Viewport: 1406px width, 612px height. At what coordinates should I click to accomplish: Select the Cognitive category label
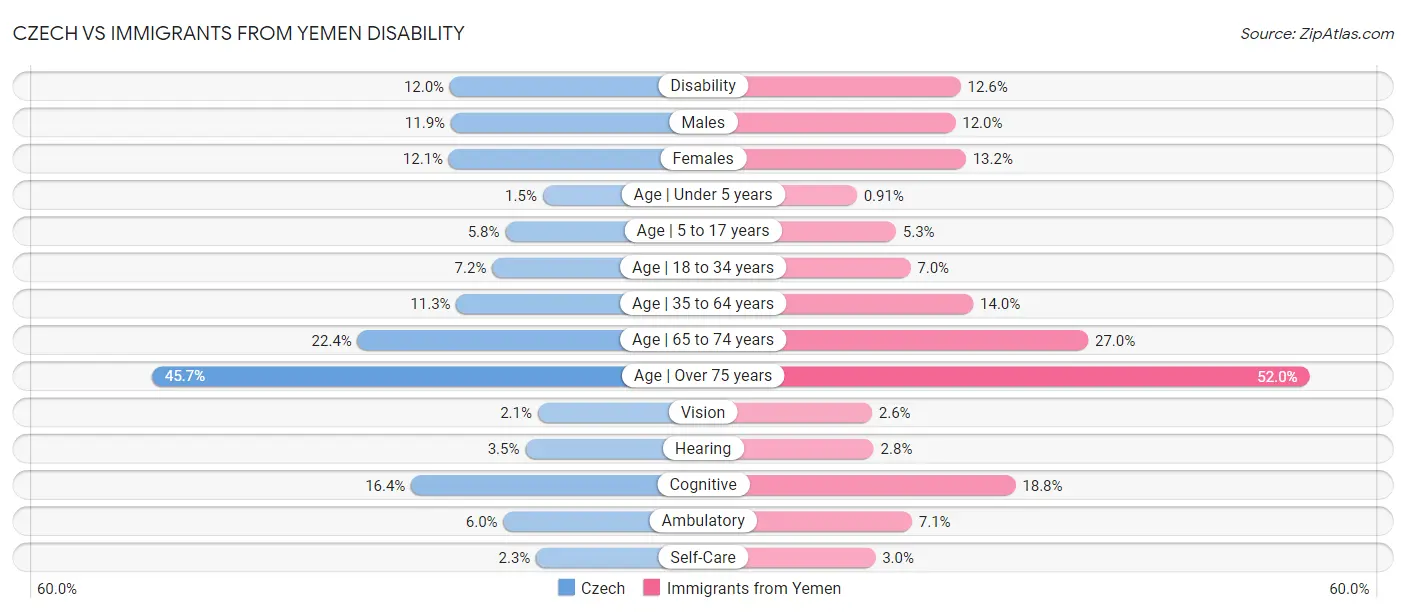point(703,485)
